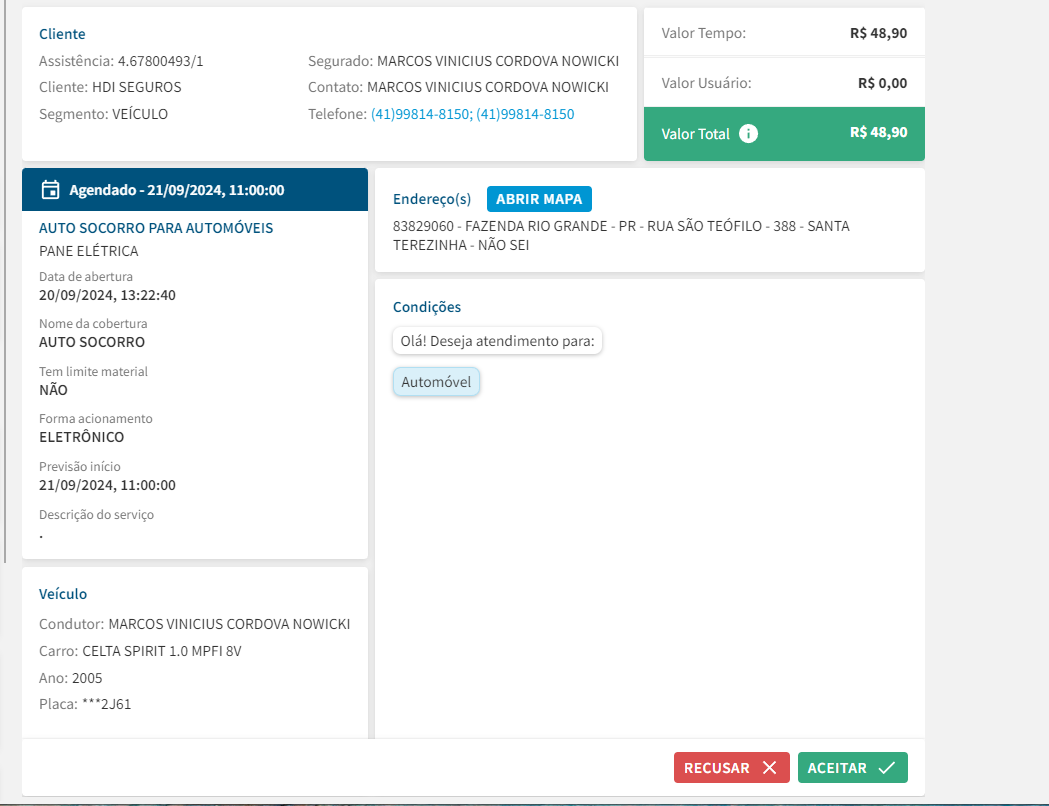
Task: Click the 'Olá! Deseja atendimento para:' message bubble
Action: tap(497, 341)
